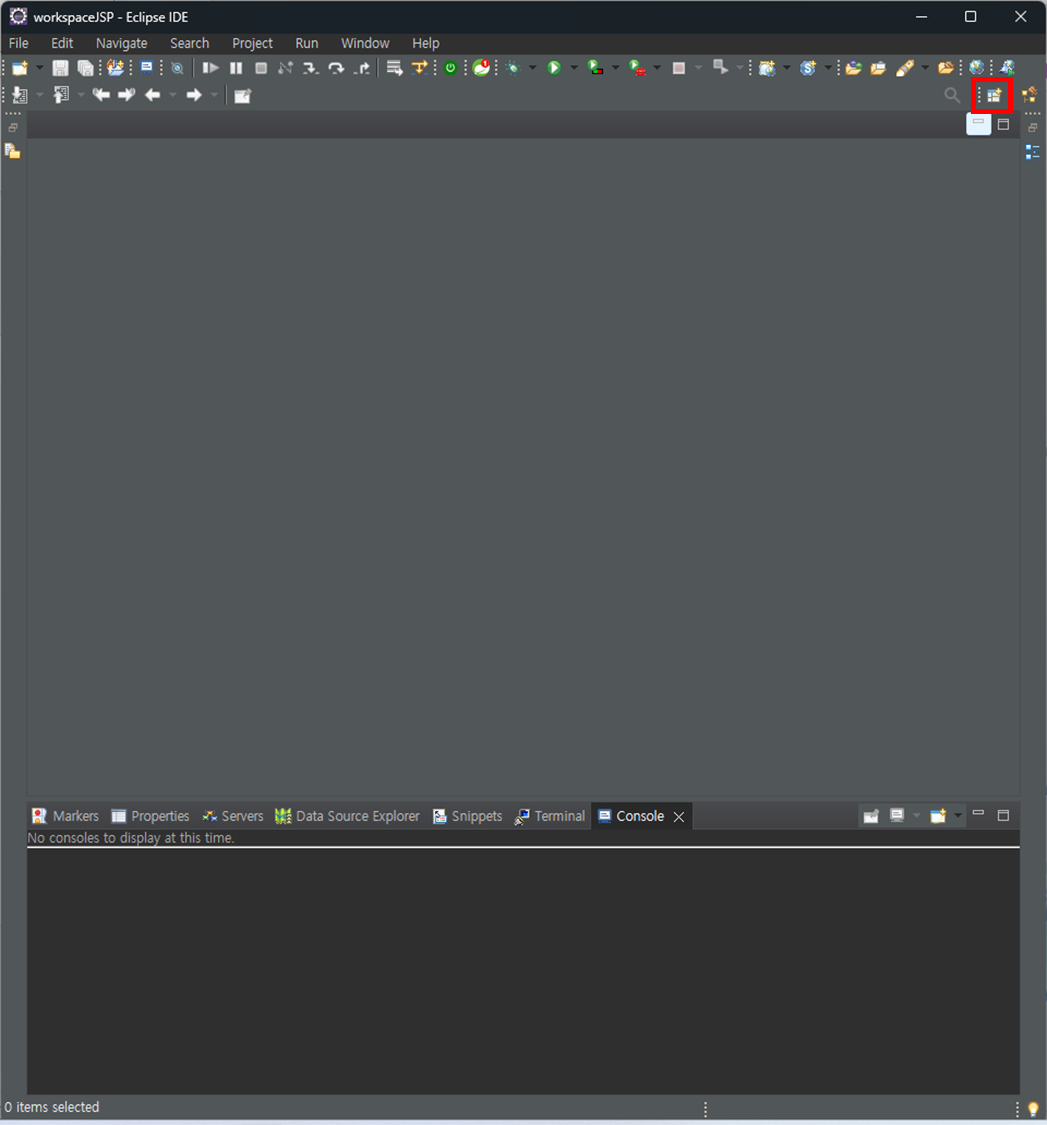Click the Terminate stop icon

261,68
